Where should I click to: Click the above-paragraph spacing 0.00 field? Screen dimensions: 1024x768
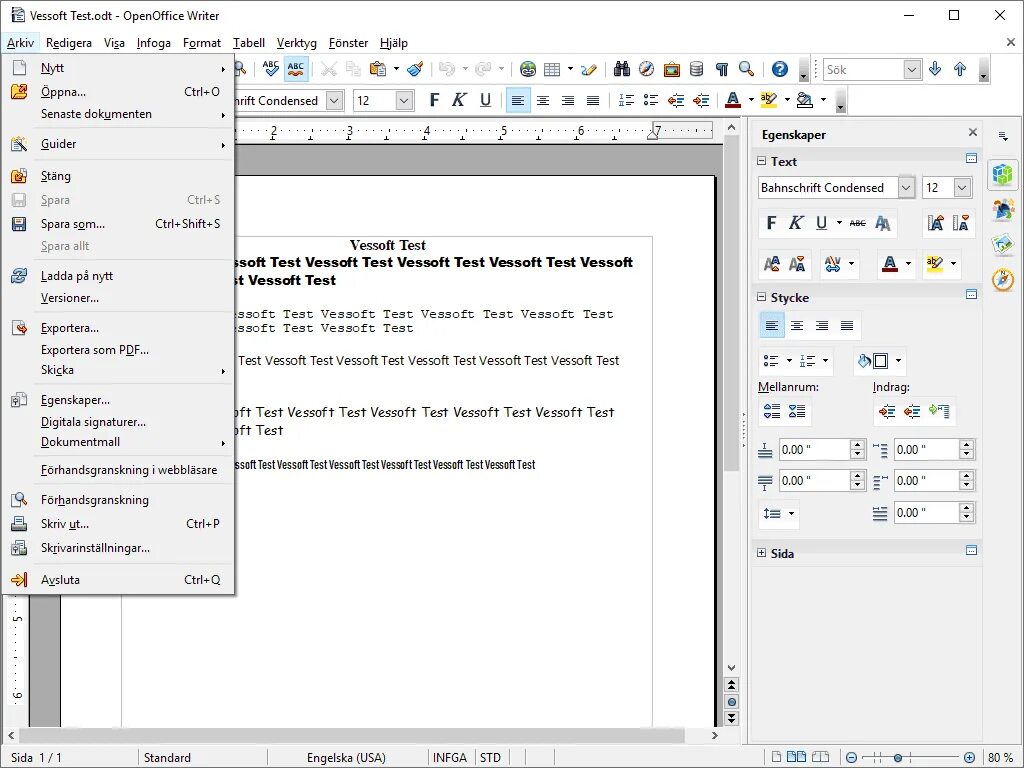point(814,449)
